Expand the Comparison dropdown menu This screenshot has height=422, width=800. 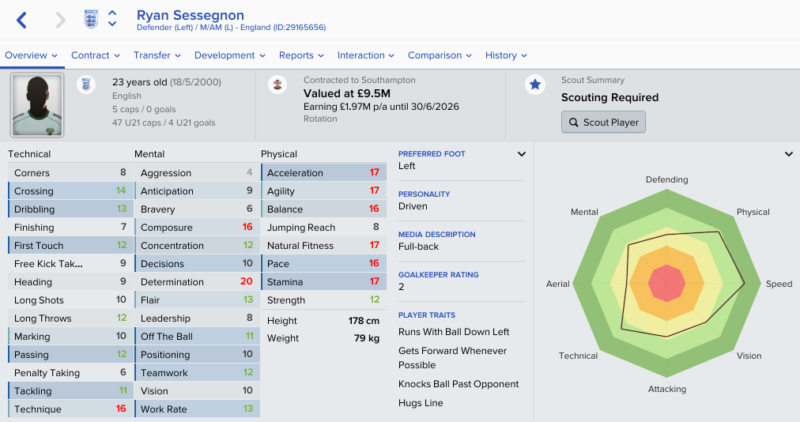439,55
